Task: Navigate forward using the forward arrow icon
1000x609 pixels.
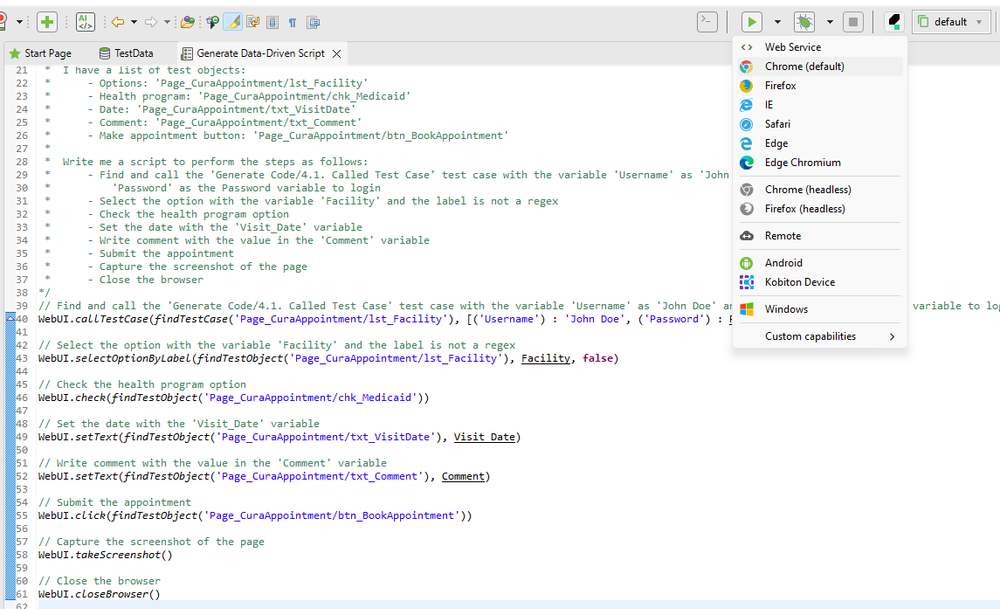Action: pyautogui.click(x=151, y=21)
